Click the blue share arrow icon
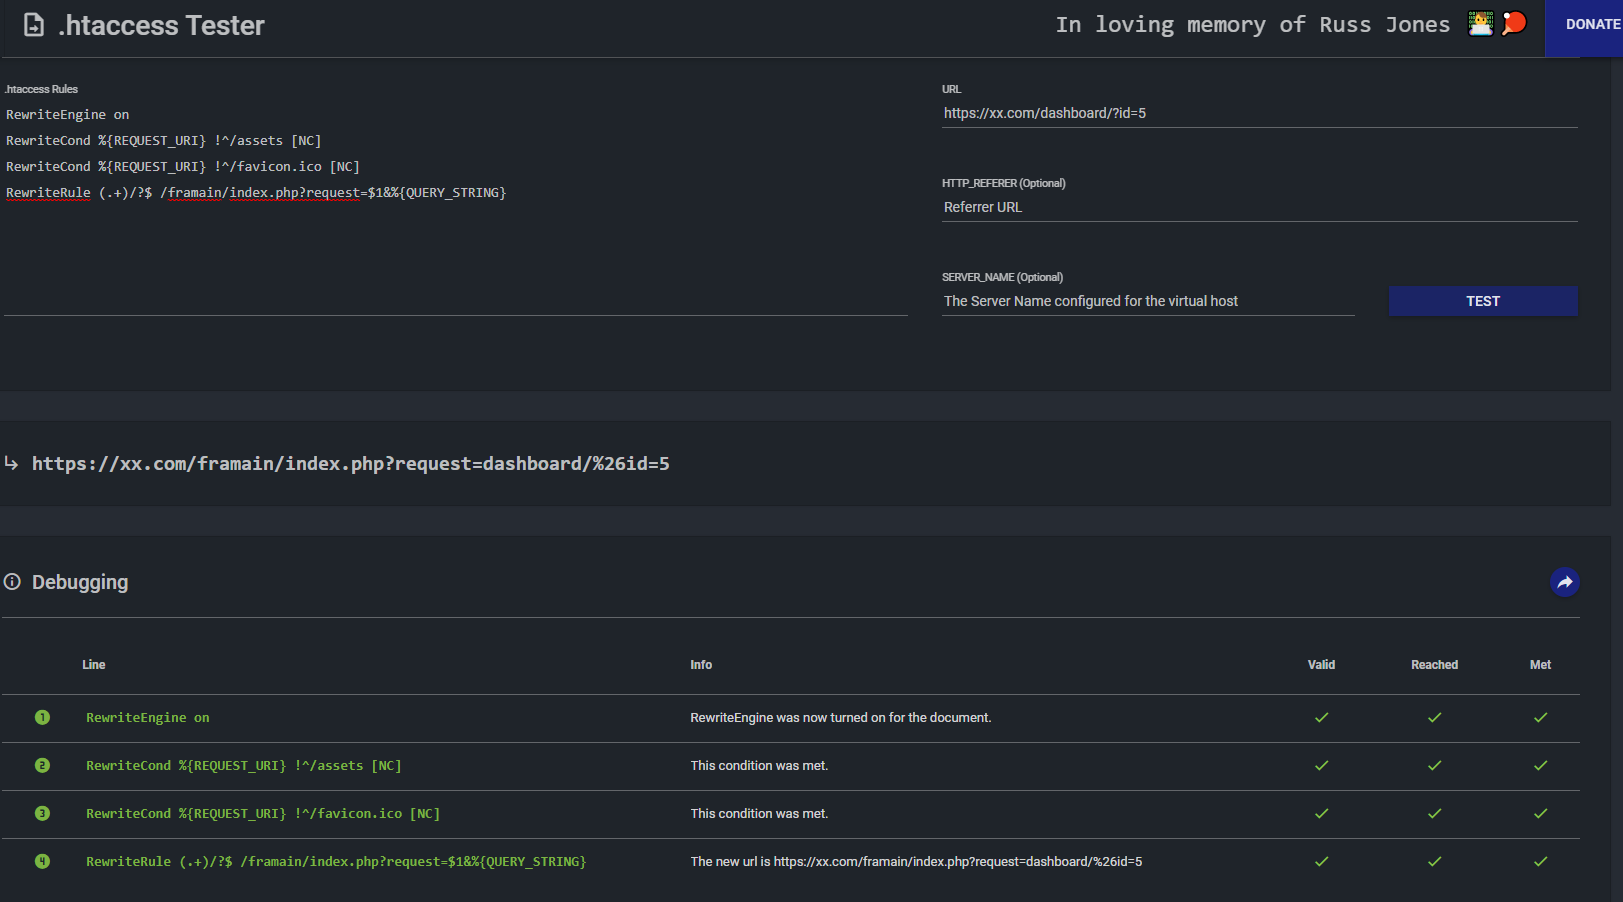 [1564, 582]
